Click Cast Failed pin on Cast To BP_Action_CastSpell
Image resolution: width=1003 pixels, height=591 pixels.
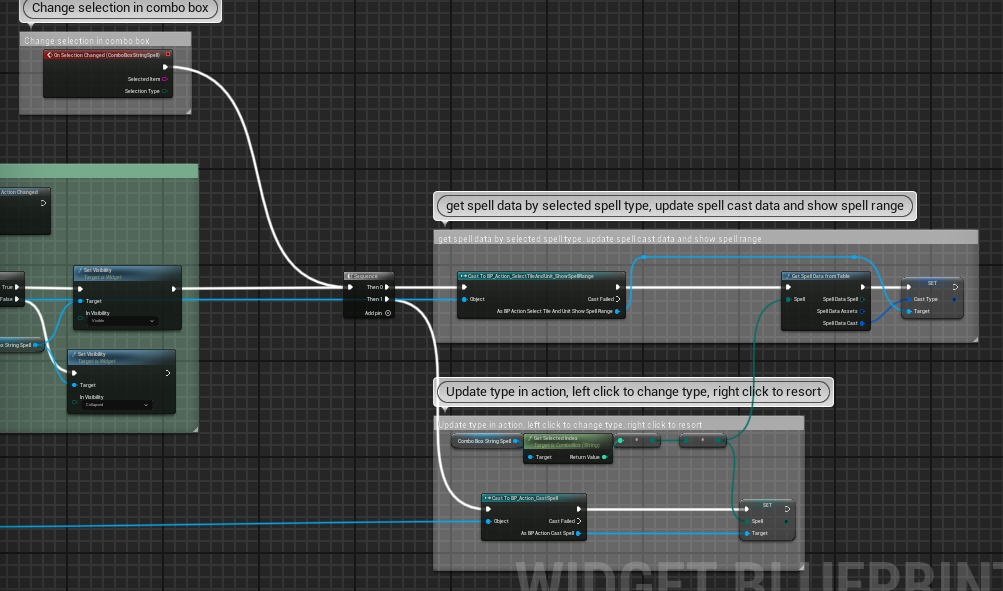(x=579, y=521)
